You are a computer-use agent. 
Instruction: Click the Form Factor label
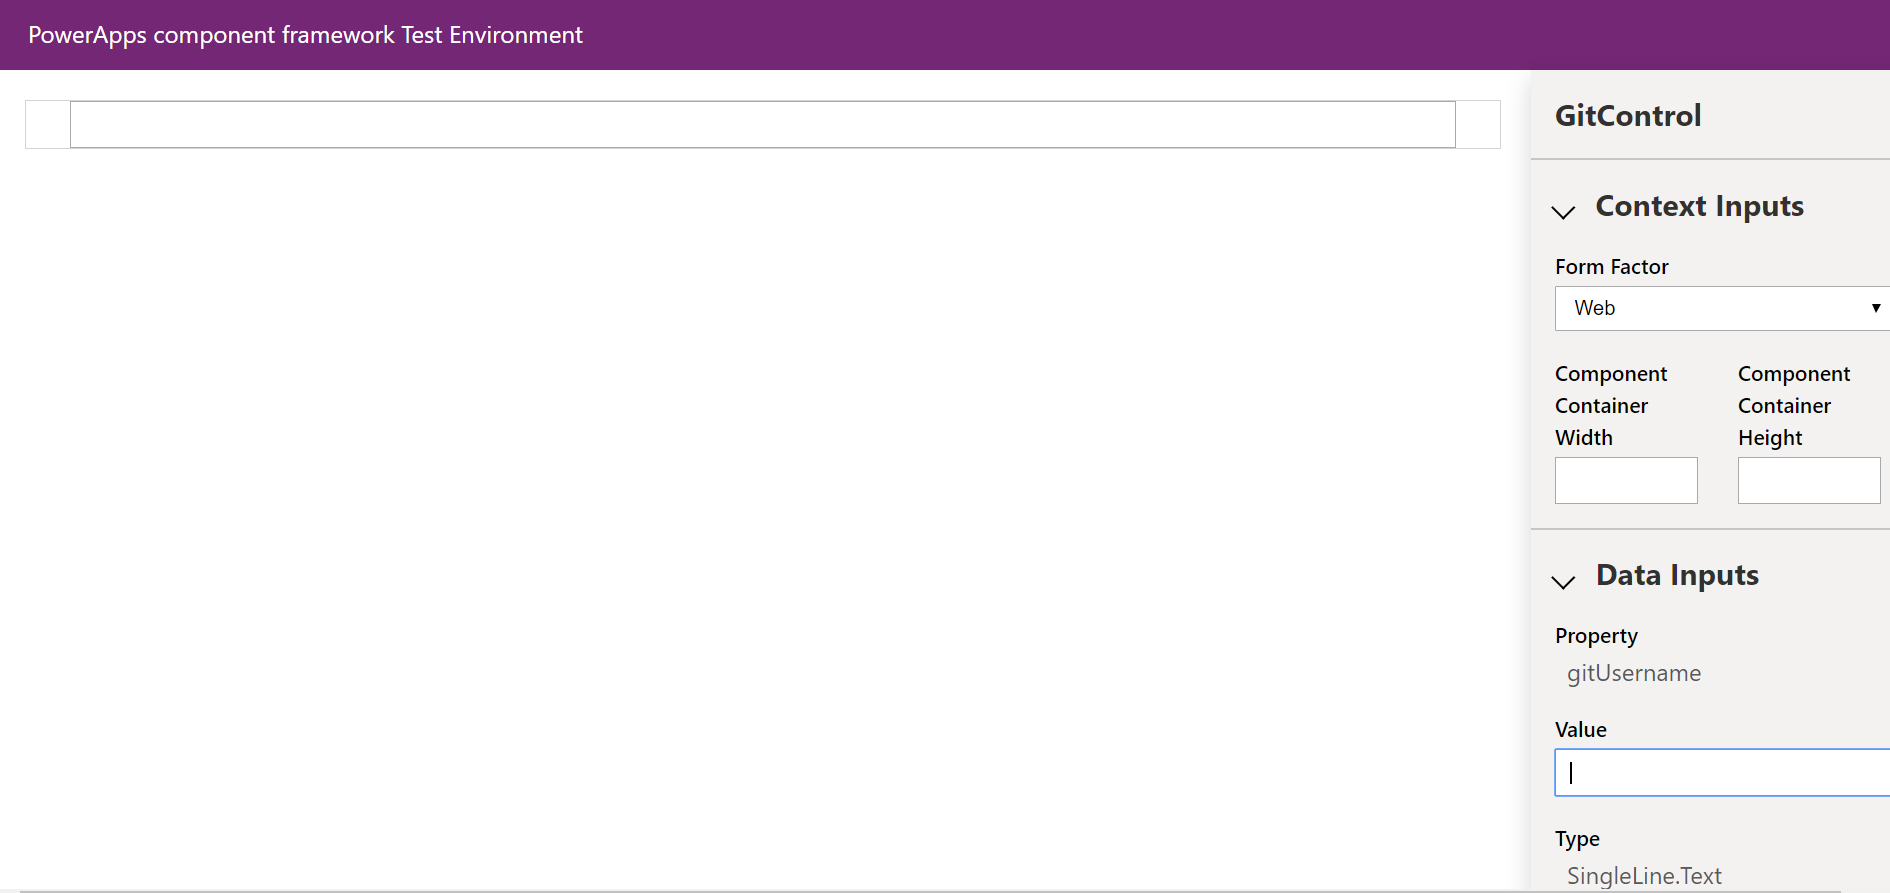[x=1611, y=267]
